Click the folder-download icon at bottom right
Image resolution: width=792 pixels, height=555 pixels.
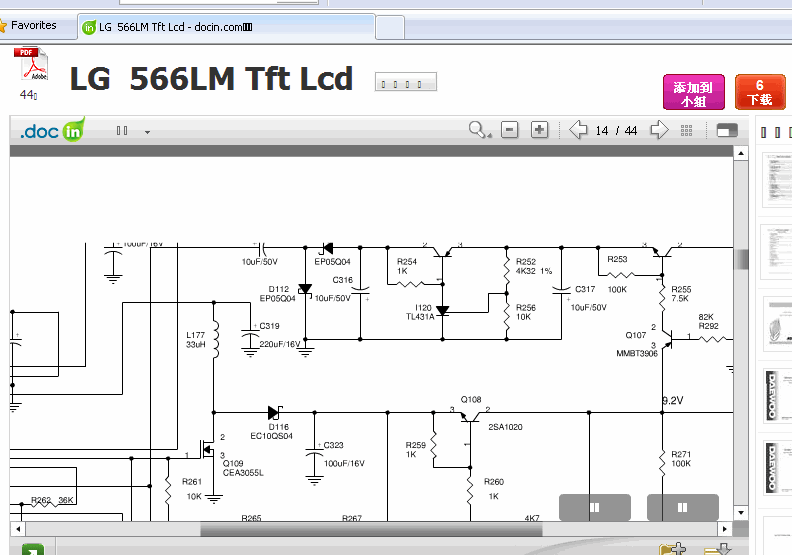point(718,549)
